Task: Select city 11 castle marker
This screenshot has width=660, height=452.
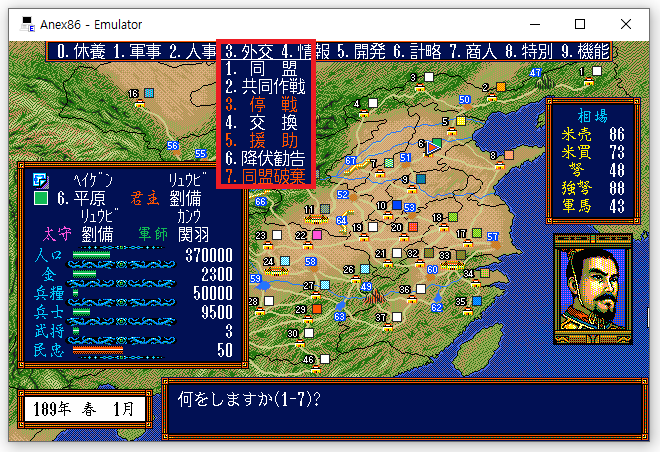Action: coord(317,218)
